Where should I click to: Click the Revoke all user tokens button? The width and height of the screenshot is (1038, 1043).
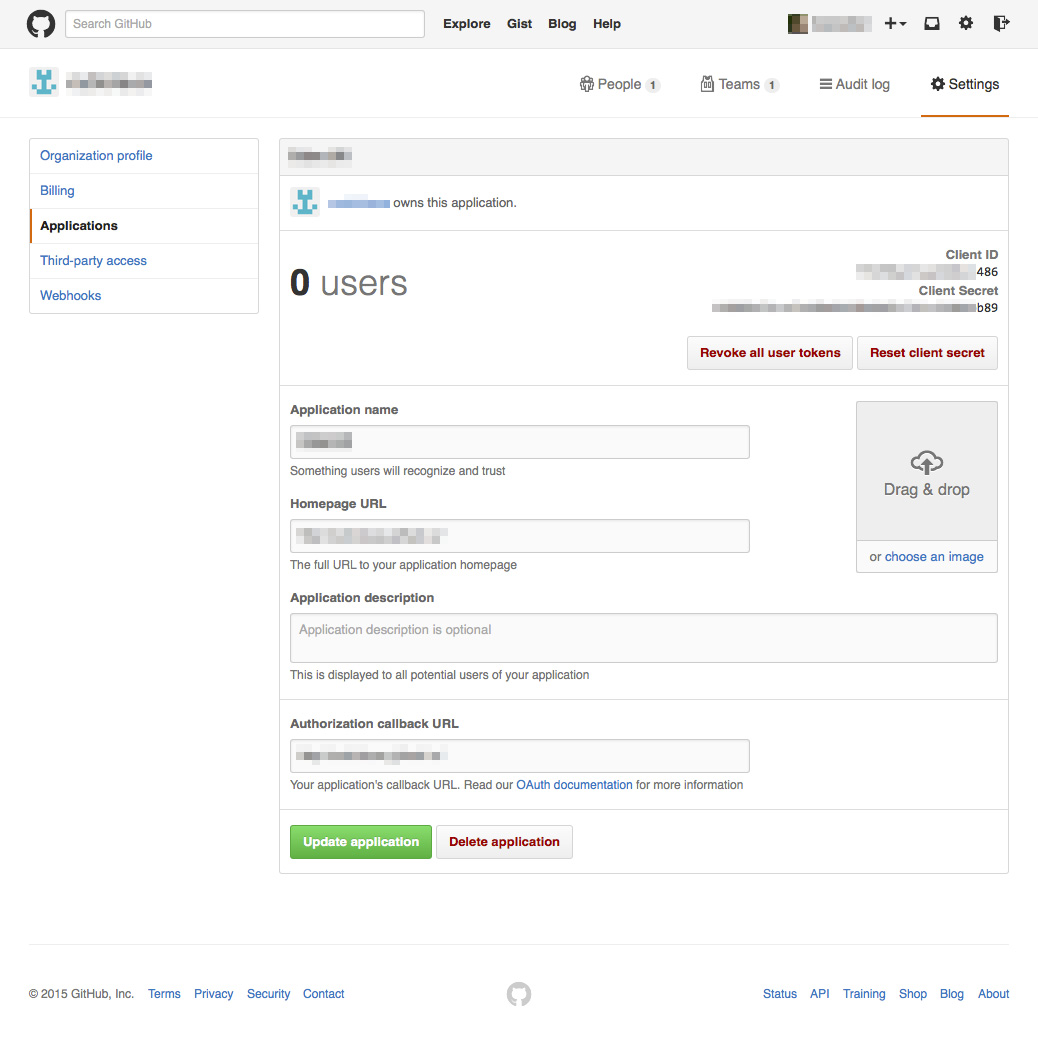(769, 352)
